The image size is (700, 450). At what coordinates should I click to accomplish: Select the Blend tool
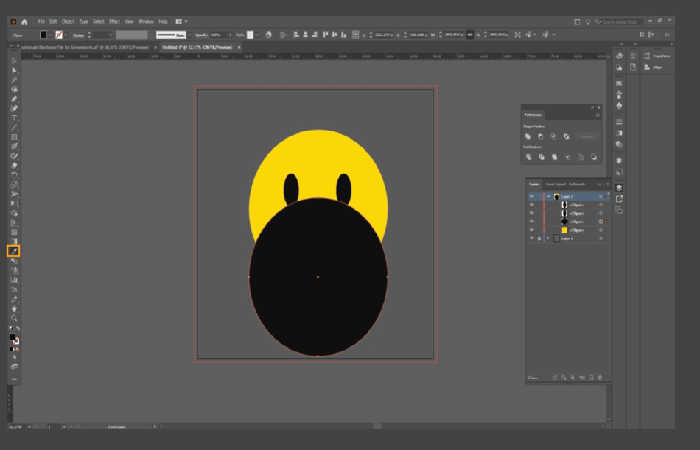[x=14, y=261]
